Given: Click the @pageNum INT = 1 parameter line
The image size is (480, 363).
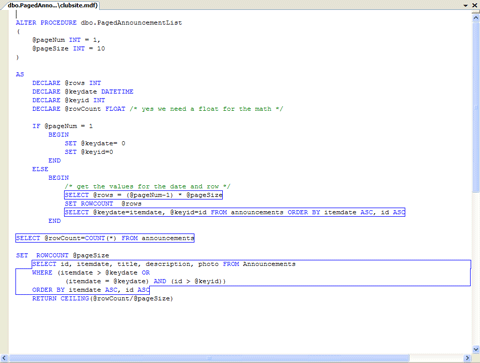Looking at the screenshot, I should (x=66, y=40).
